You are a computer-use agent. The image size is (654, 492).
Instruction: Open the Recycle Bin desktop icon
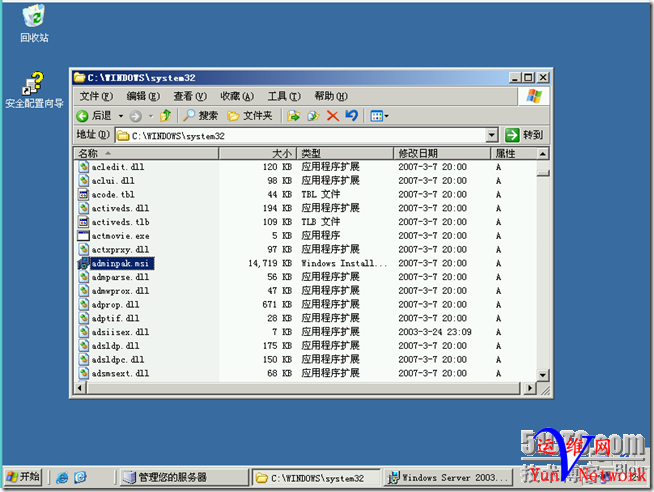click(34, 23)
